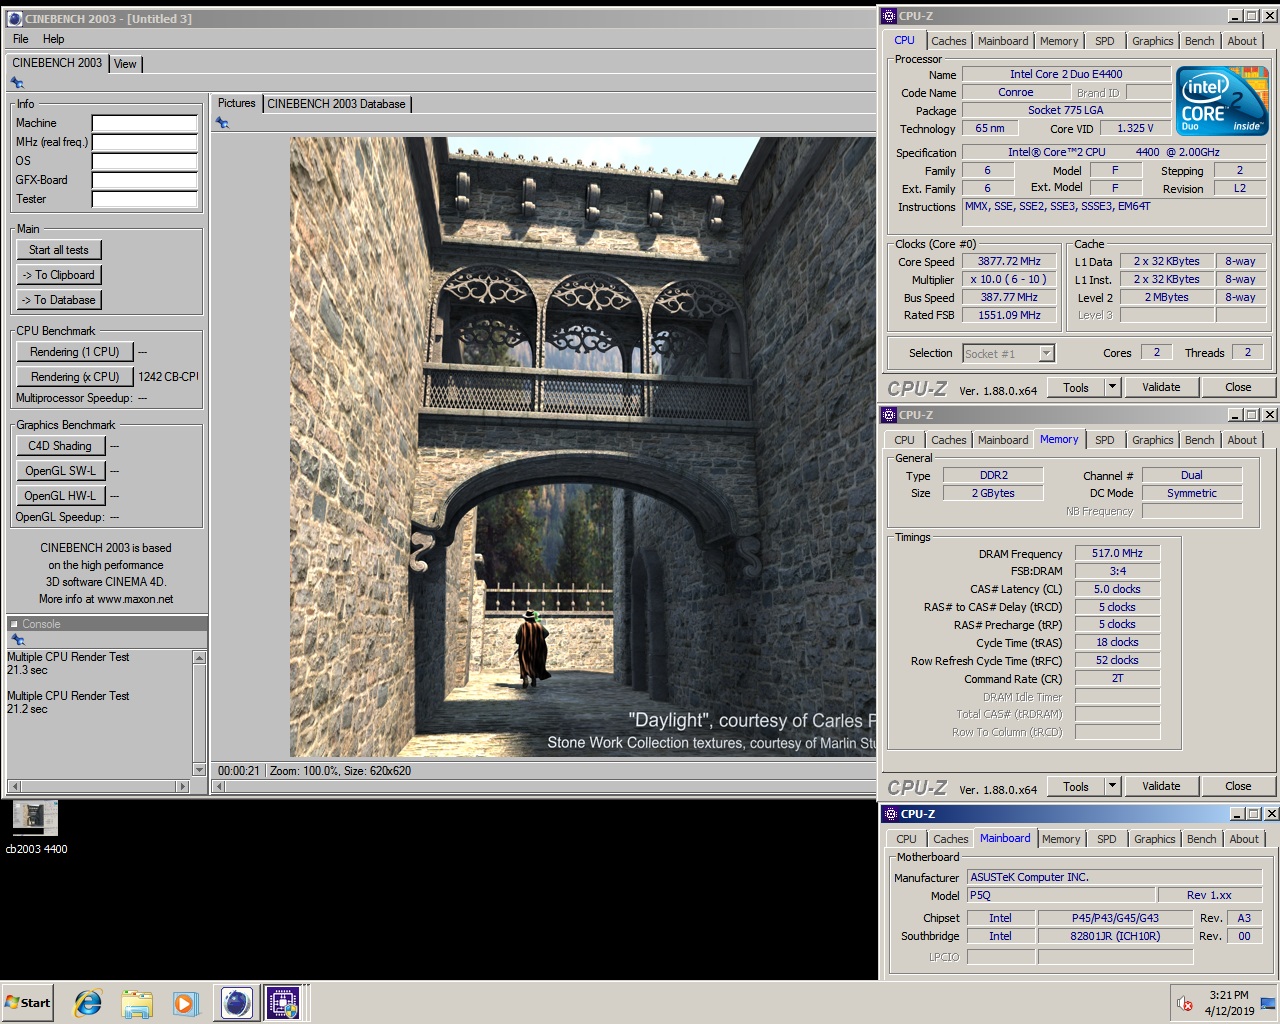Click the pin icon in the Console panel

[17, 639]
